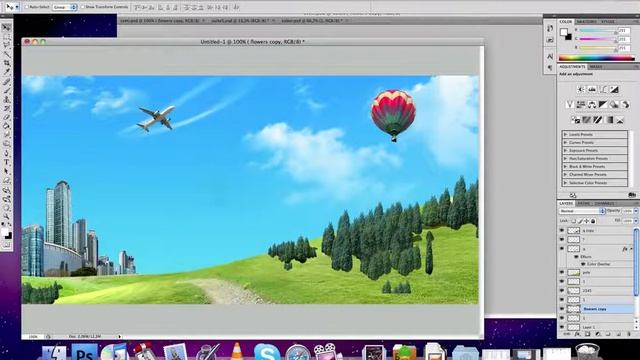The height and width of the screenshot is (360, 640).
Task: Hide the Layer 1 layer
Action: [x=562, y=327]
